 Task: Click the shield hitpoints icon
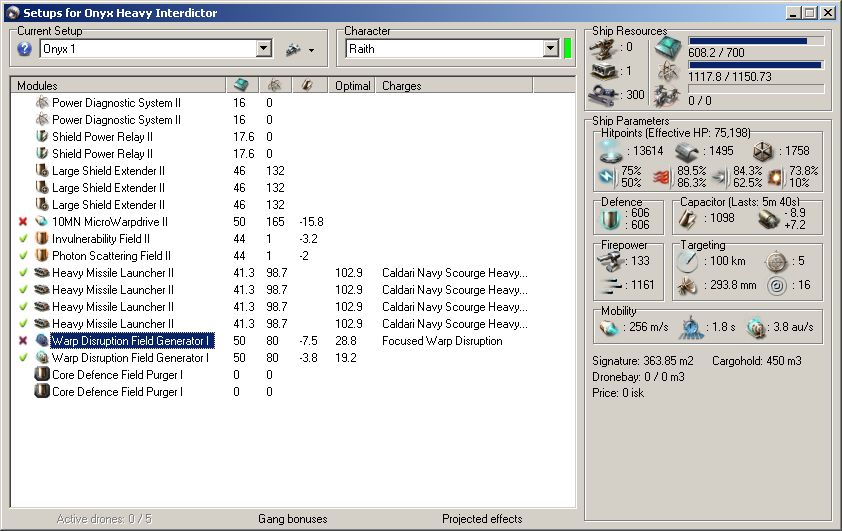tap(608, 151)
